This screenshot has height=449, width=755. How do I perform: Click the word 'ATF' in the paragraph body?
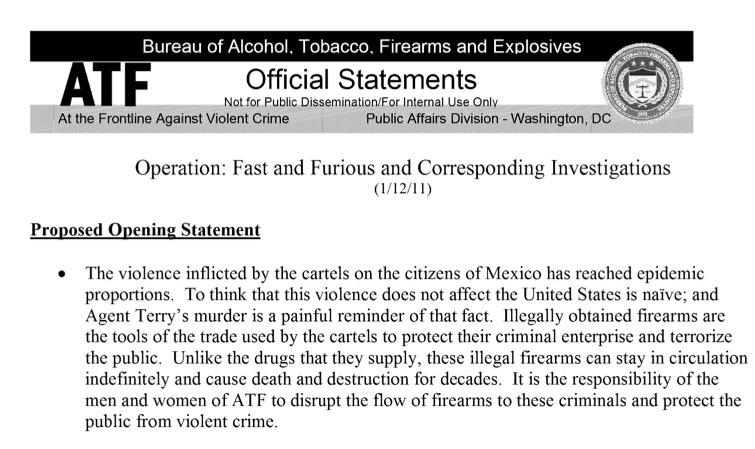click(249, 400)
